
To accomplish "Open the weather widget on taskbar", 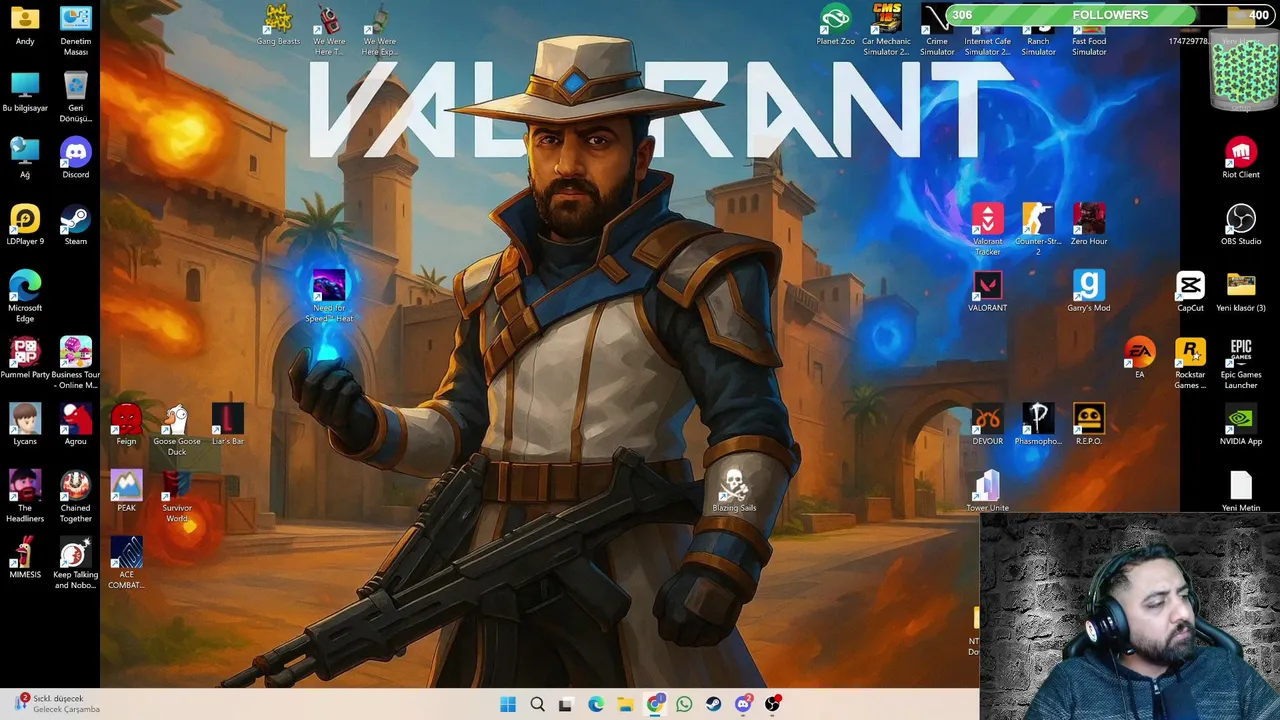I will pos(58,704).
